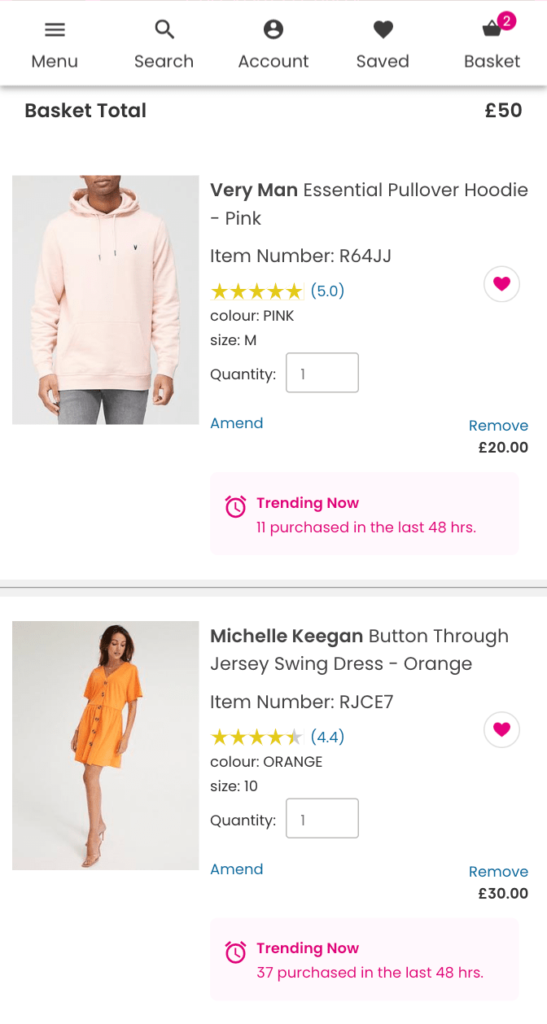Click alarm clock icon on dress Trending box

click(x=236, y=952)
